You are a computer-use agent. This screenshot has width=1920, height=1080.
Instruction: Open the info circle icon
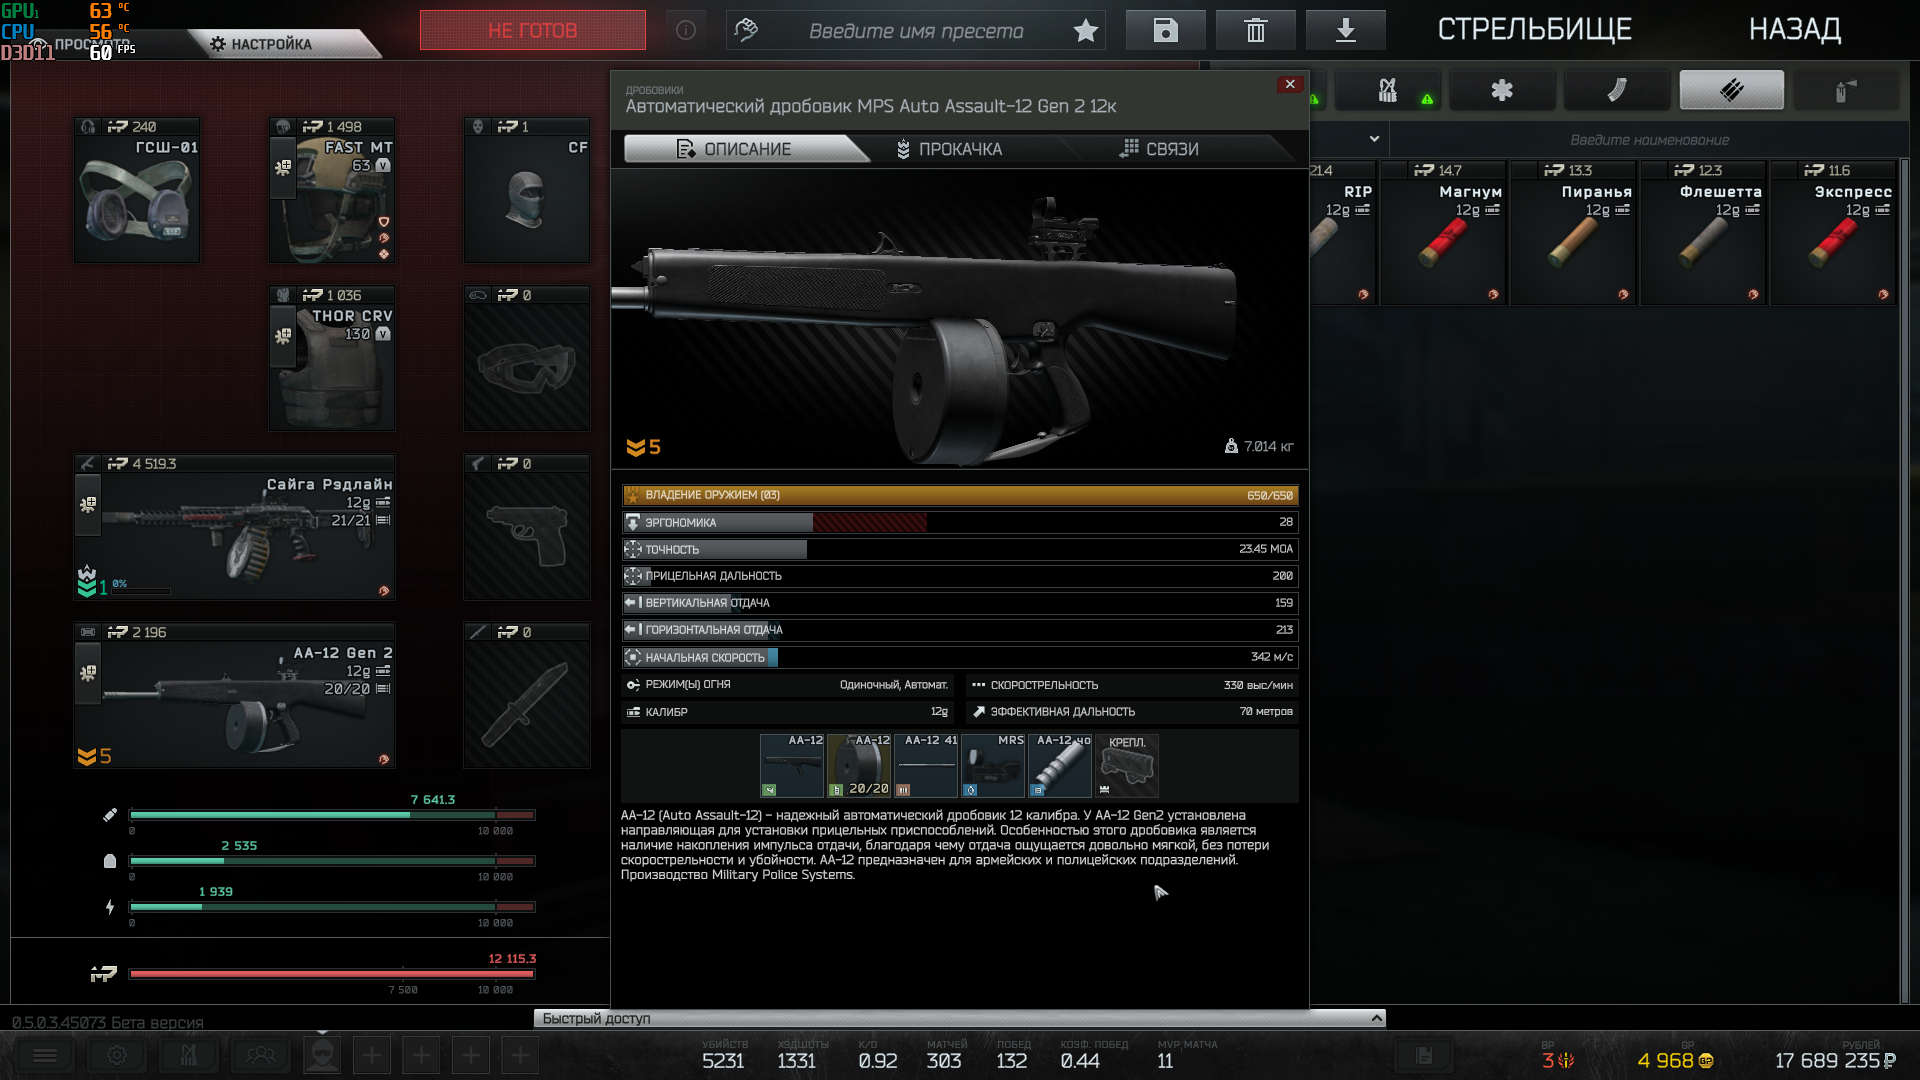[x=686, y=30]
